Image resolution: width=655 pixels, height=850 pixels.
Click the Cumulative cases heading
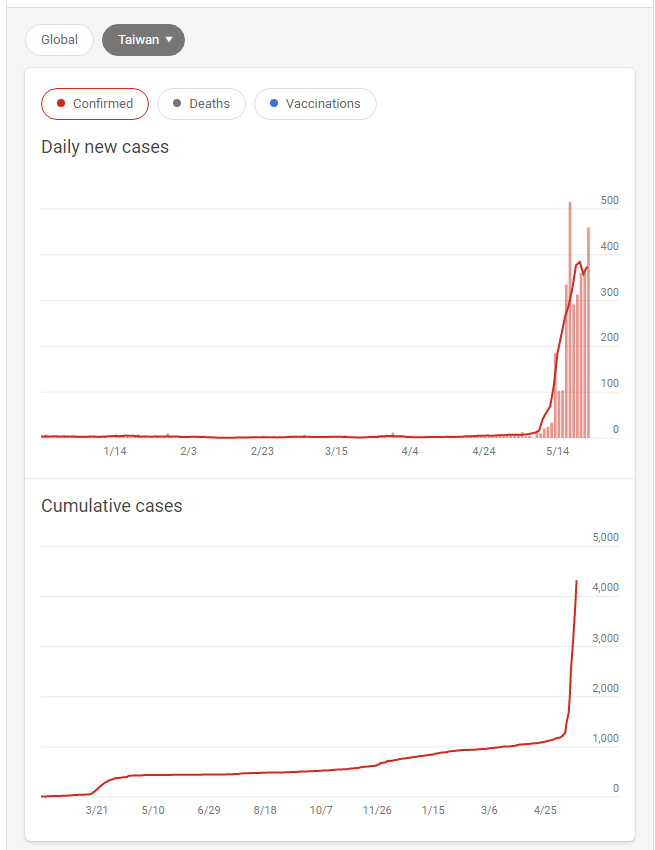pos(112,506)
